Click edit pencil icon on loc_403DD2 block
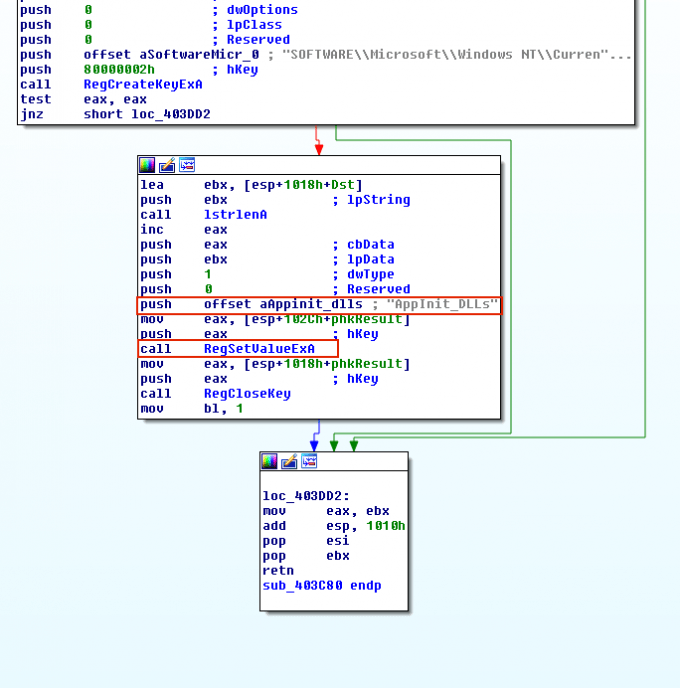680x688 pixels. click(x=289, y=461)
